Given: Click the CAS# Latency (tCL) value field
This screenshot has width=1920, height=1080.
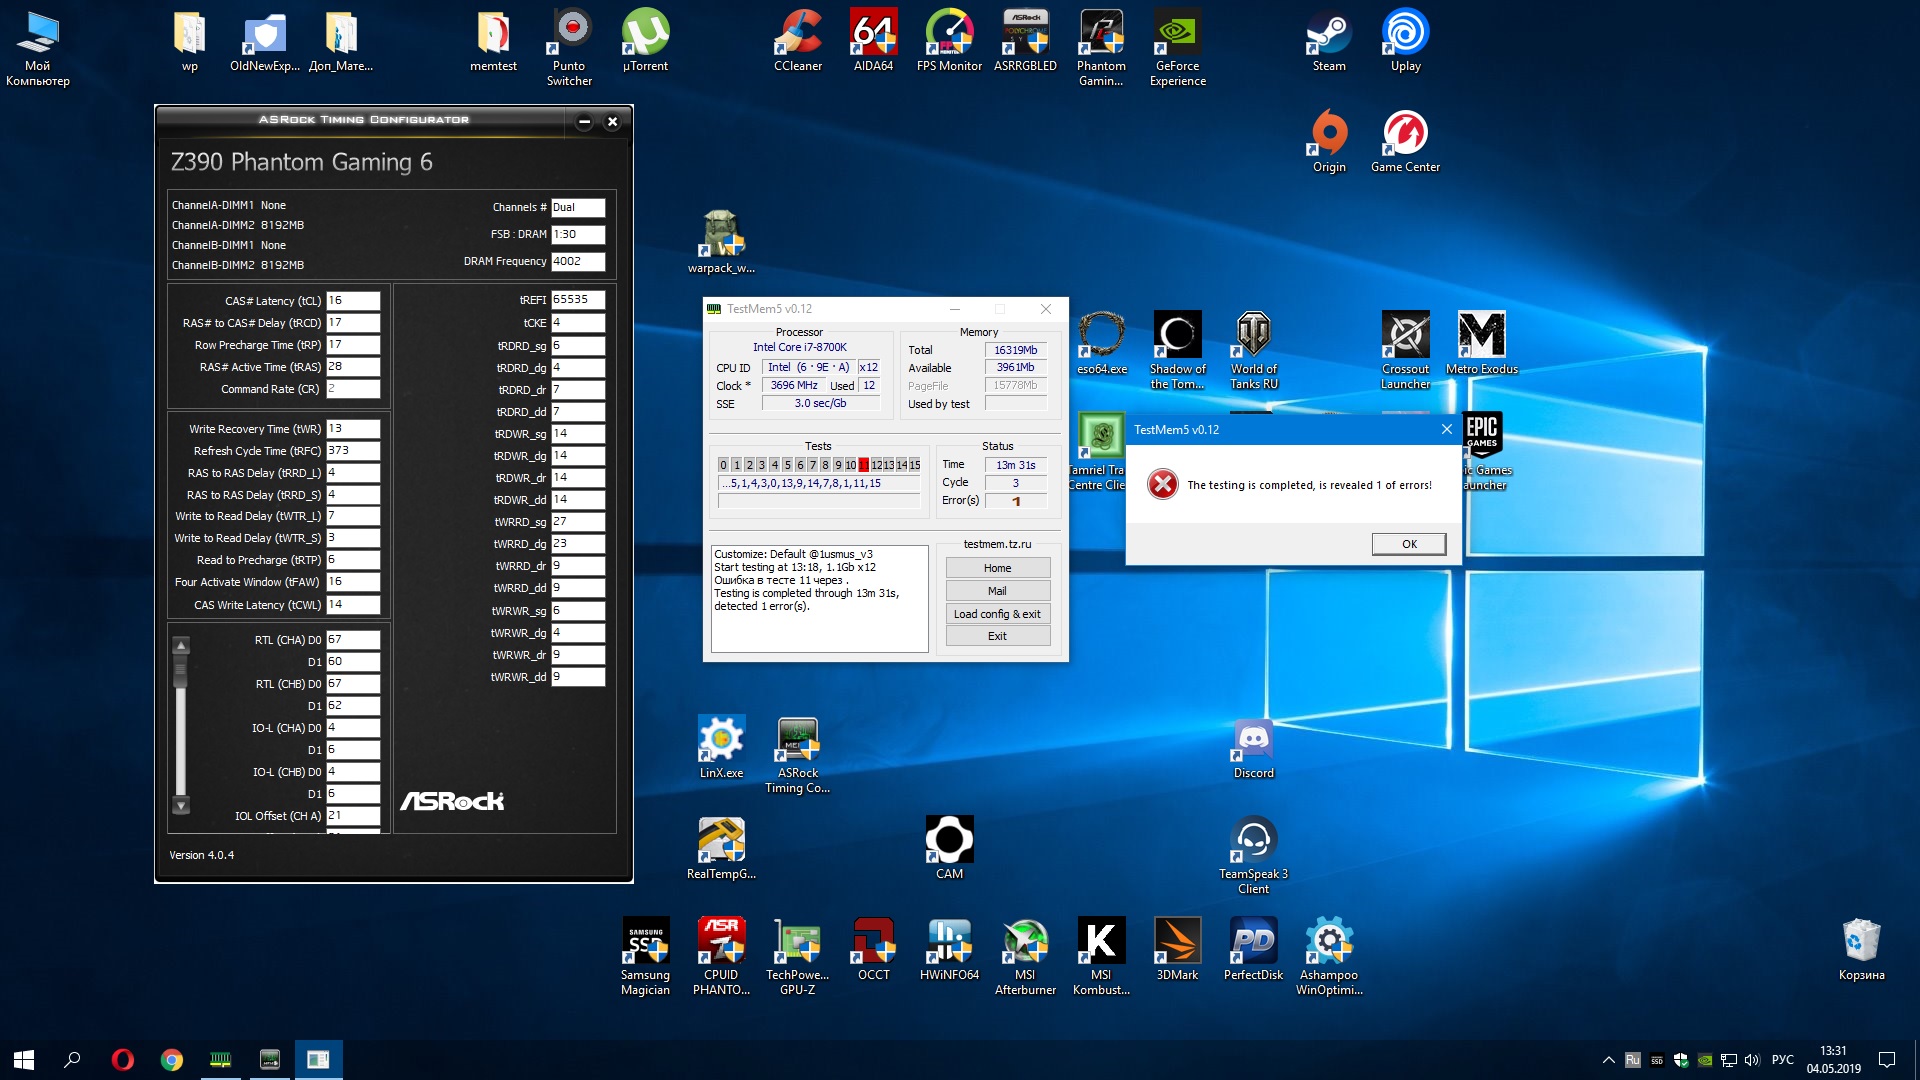Looking at the screenshot, I should pos(352,301).
